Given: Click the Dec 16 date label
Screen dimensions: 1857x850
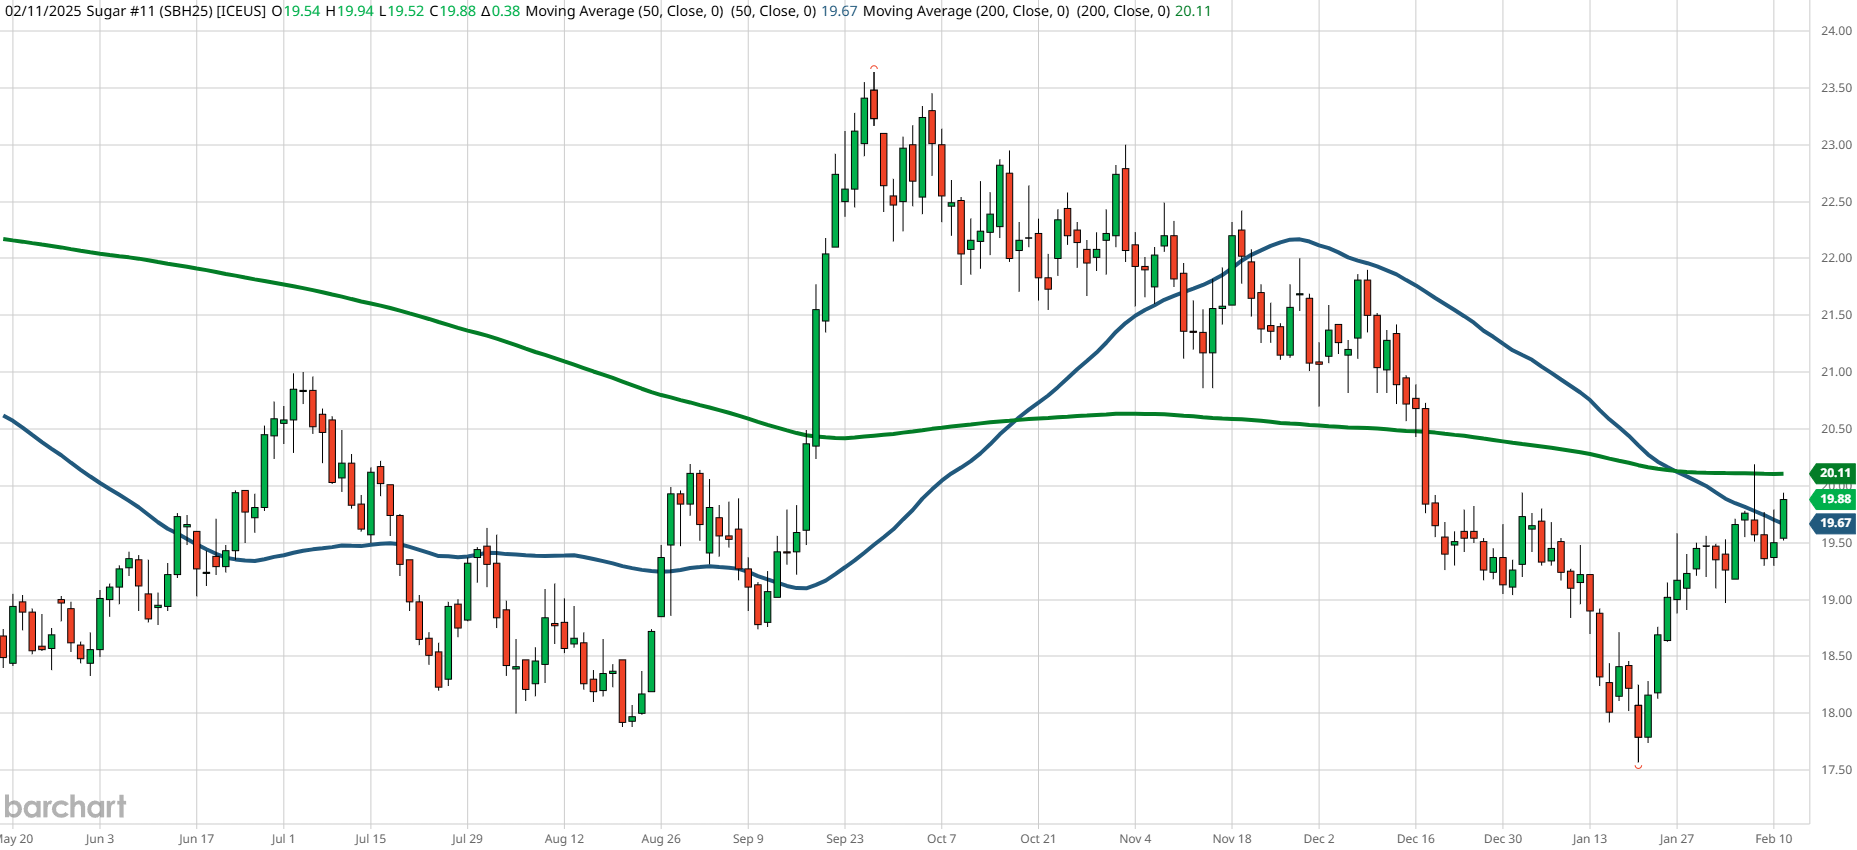Looking at the screenshot, I should tap(1416, 839).
